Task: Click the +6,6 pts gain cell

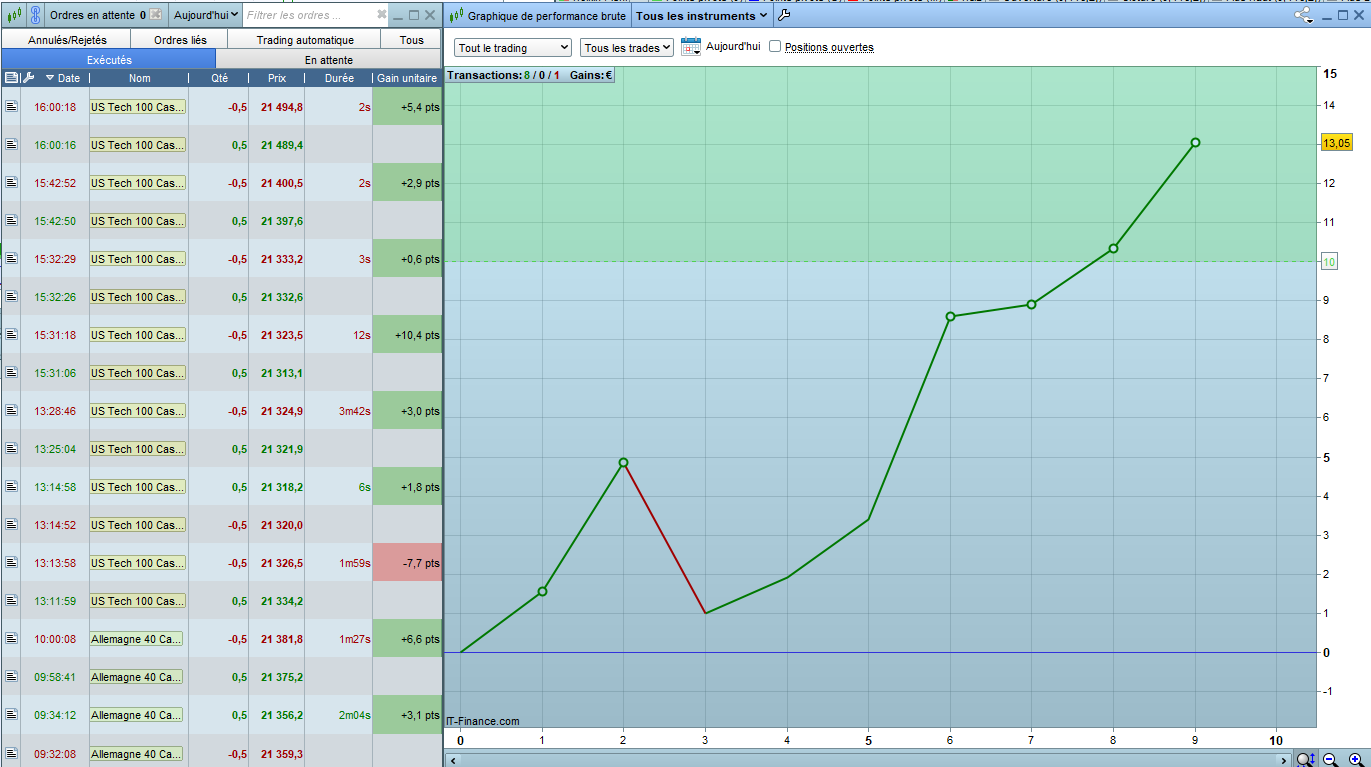Action: [x=407, y=639]
